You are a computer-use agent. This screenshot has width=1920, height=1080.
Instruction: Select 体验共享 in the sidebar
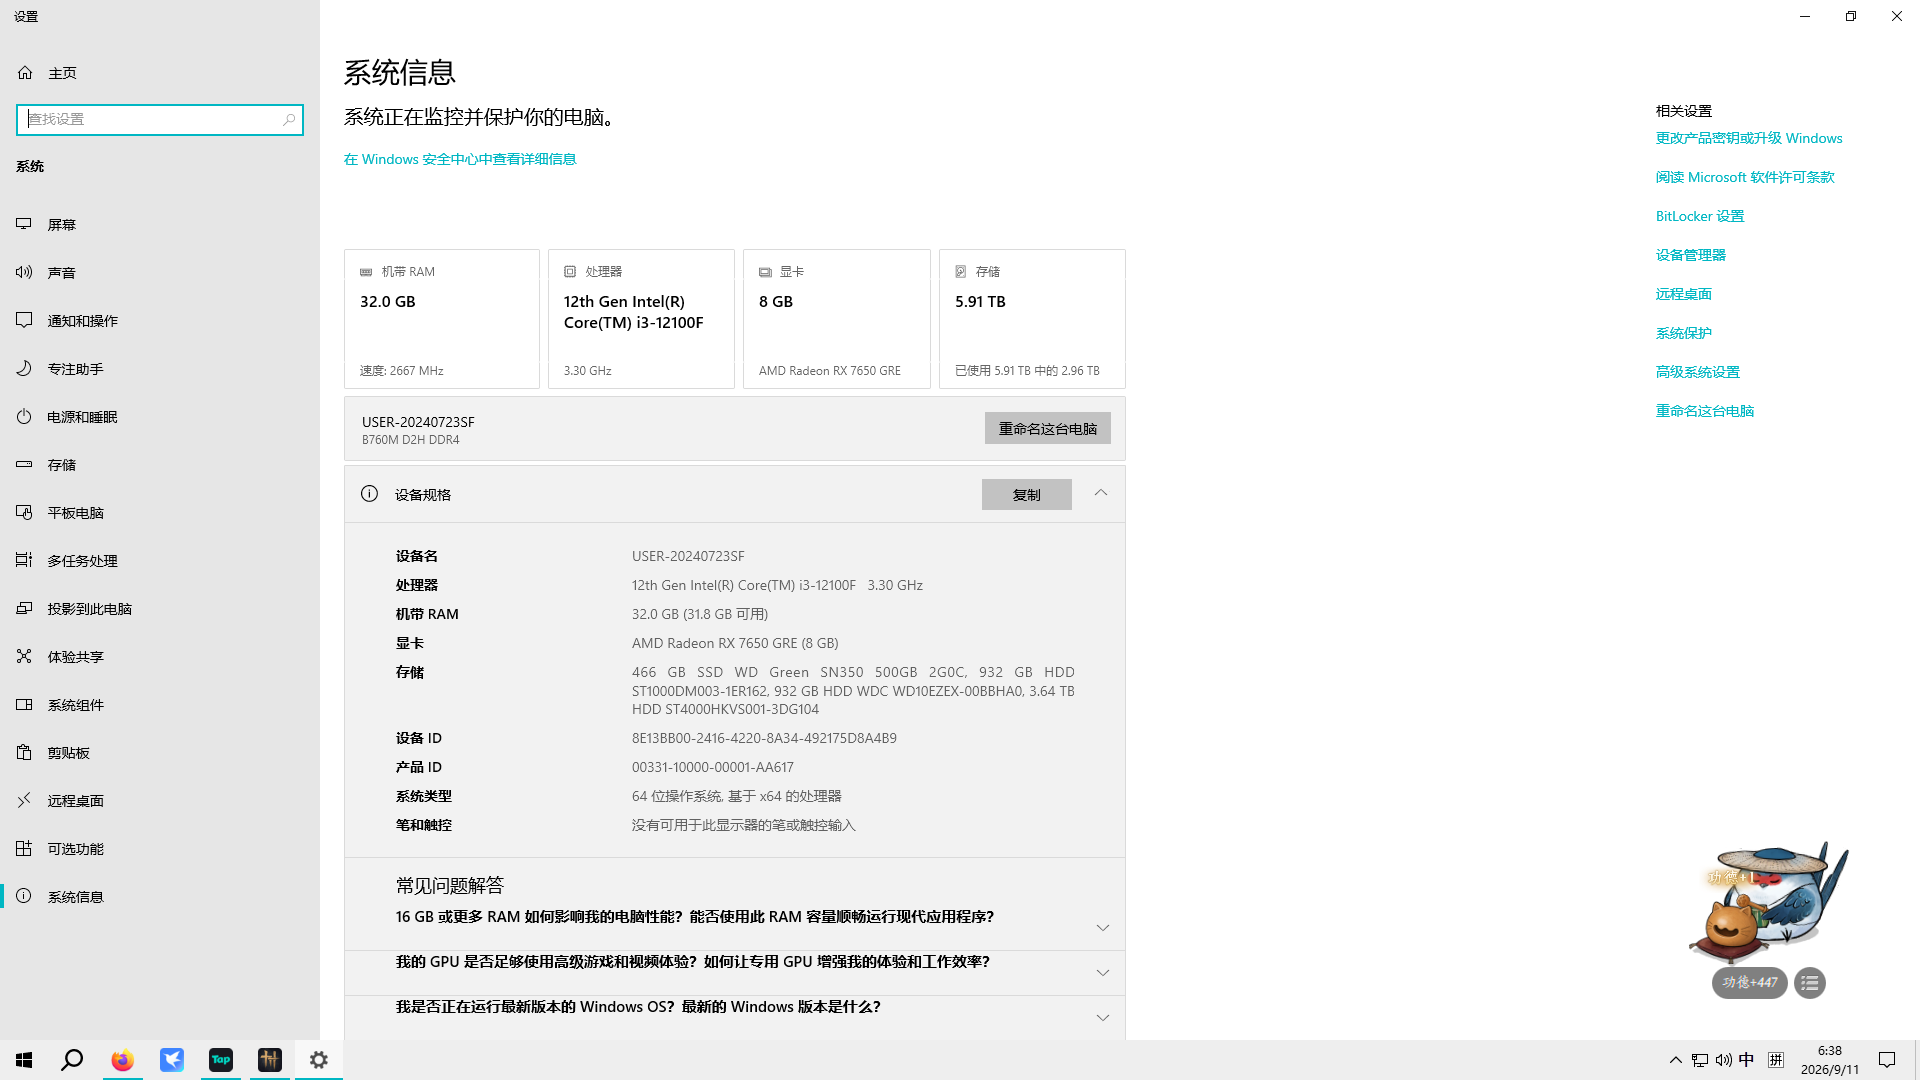tap(160, 657)
